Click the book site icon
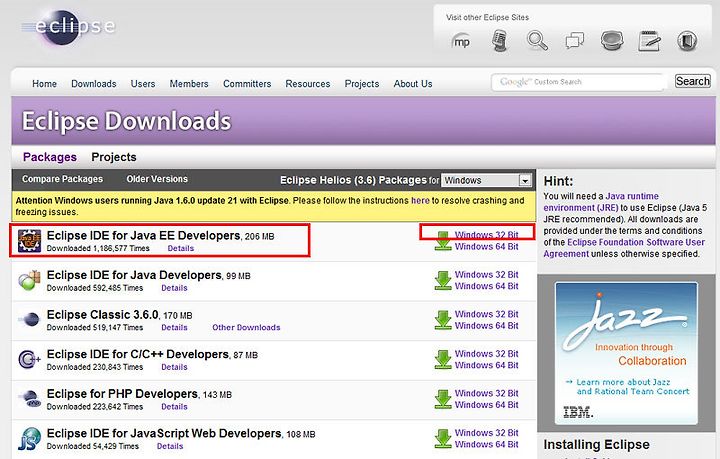This screenshot has height=459, width=720. [687, 41]
